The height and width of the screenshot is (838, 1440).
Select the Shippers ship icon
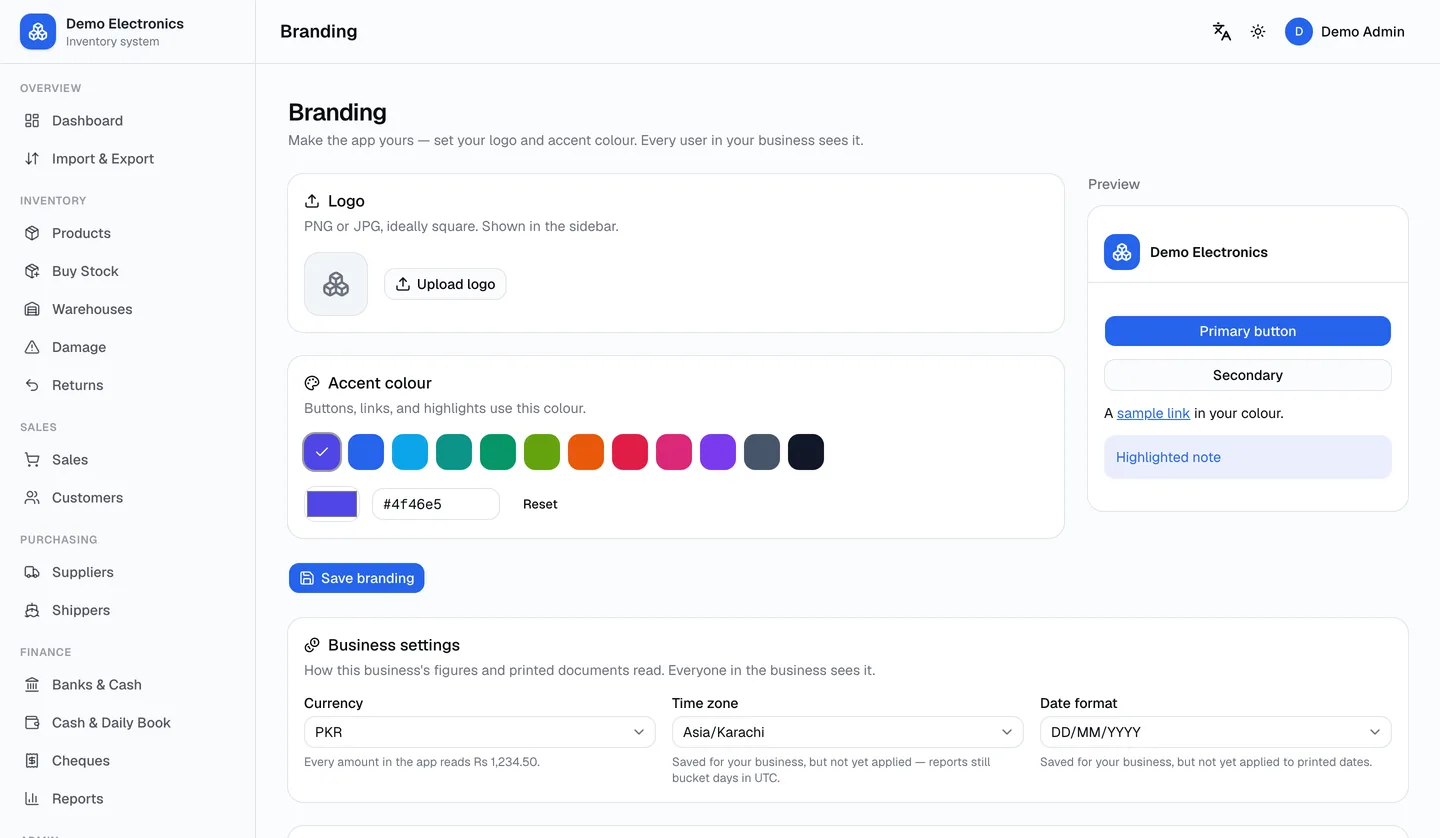click(x=32, y=610)
